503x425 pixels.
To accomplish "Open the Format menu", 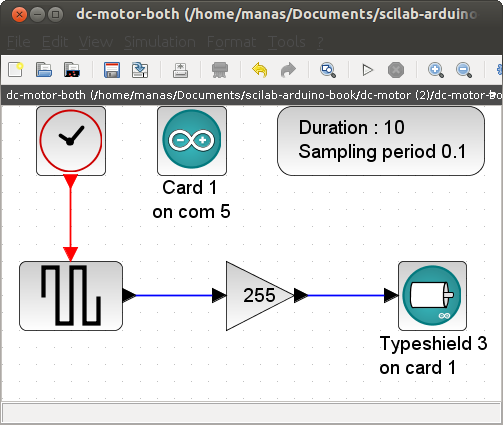I will [231, 42].
